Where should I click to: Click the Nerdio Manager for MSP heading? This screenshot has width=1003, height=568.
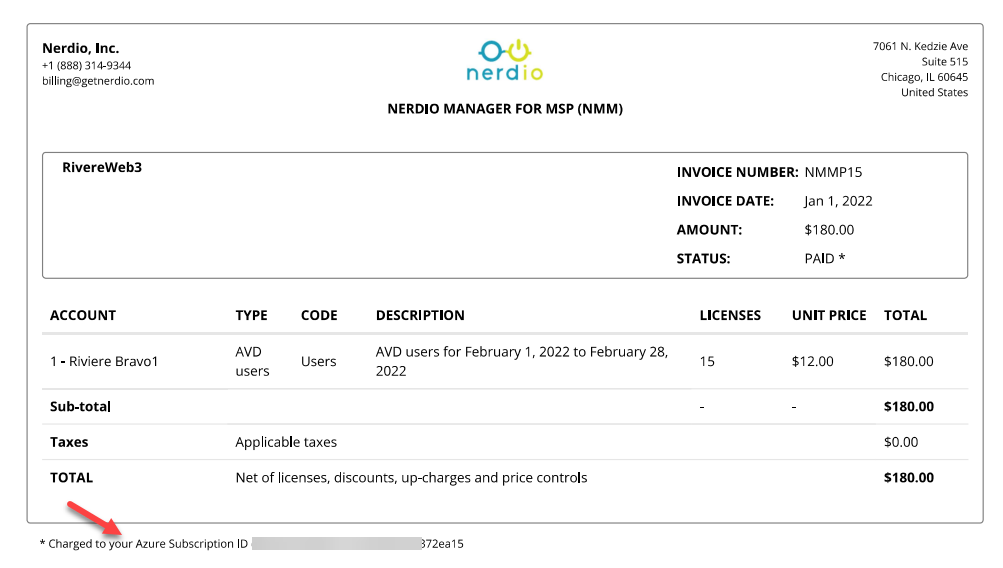pyautogui.click(x=504, y=109)
